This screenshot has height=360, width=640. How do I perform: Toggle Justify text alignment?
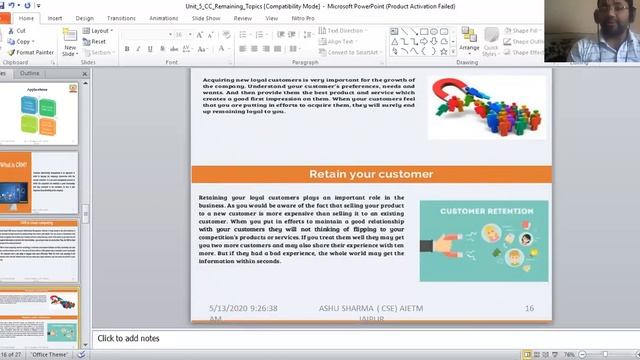[278, 49]
